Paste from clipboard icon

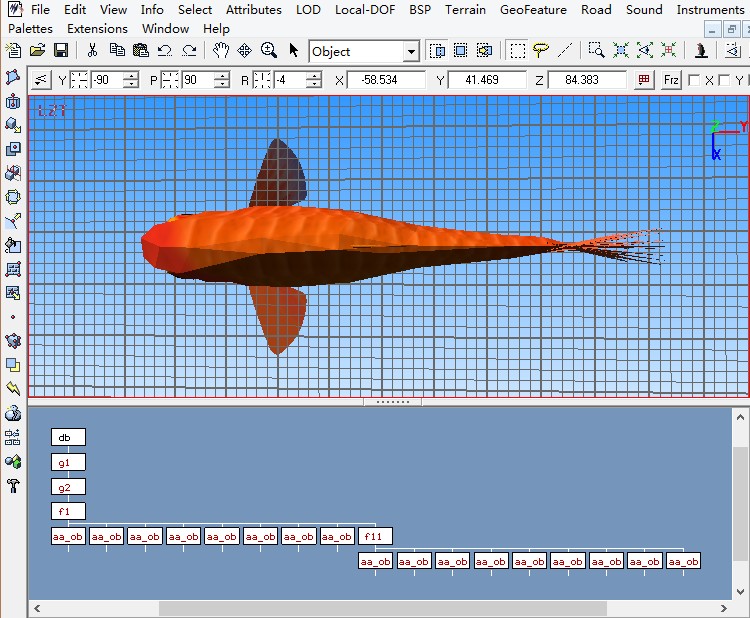(141, 50)
